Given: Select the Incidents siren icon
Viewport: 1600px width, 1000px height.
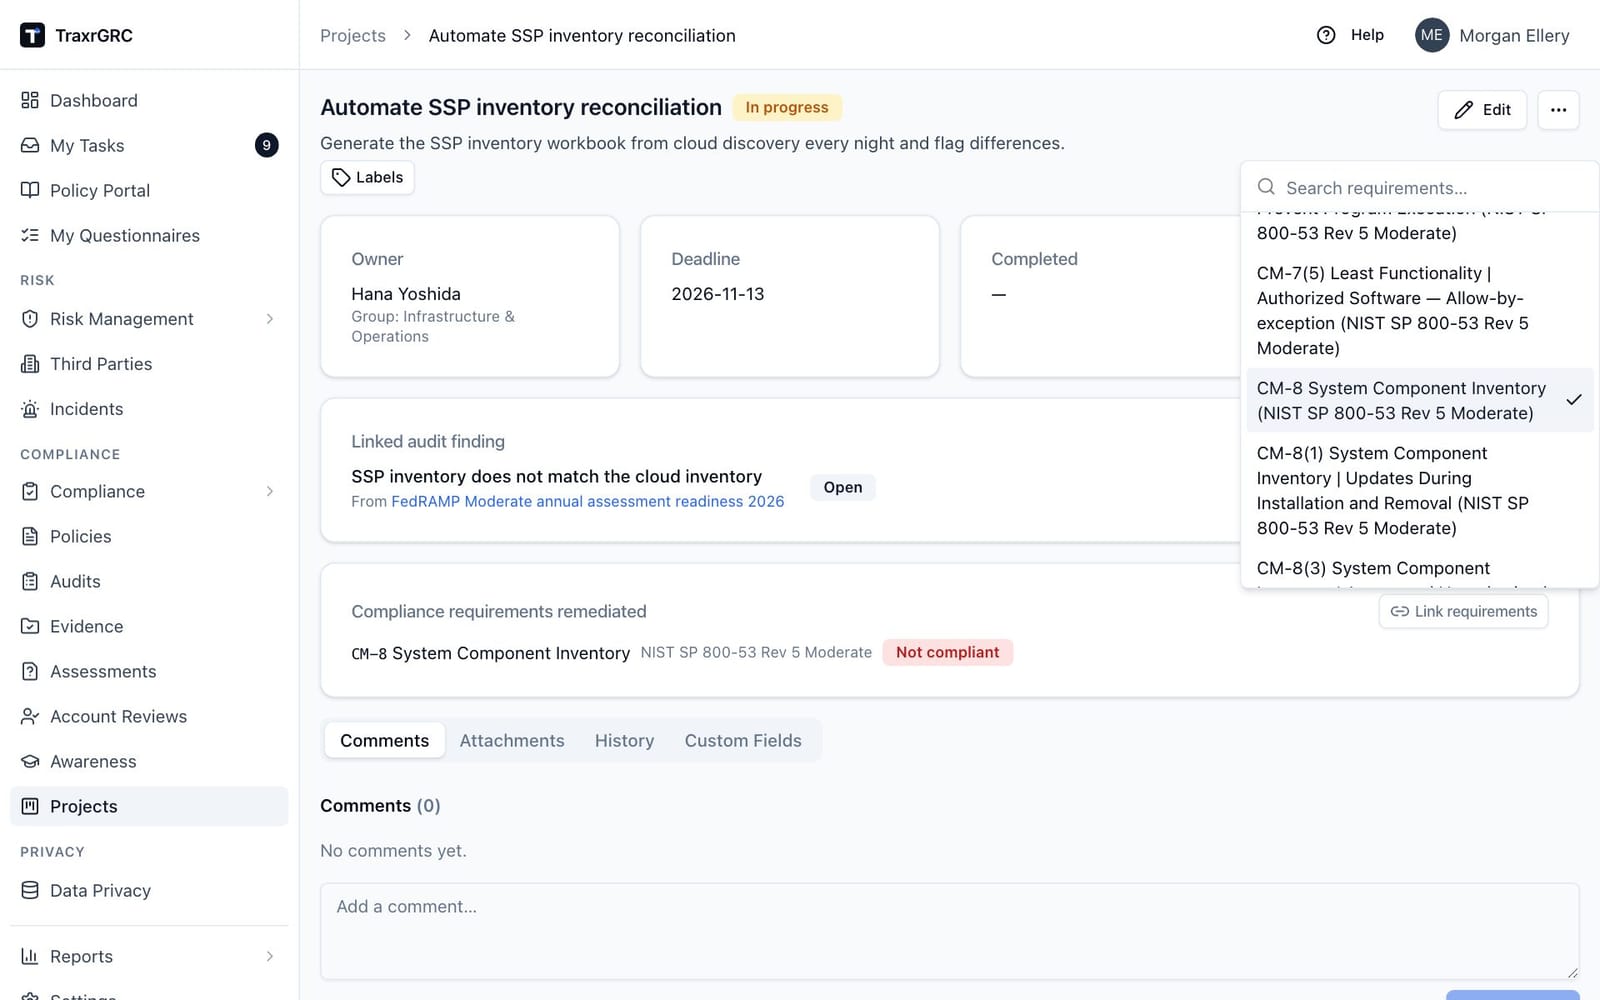Looking at the screenshot, I should (30, 409).
